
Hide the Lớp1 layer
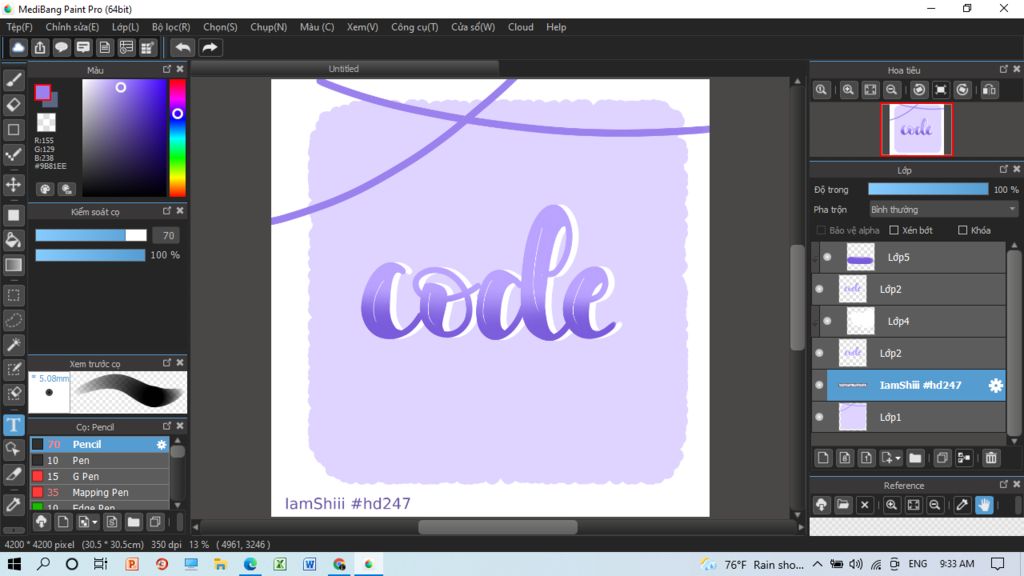coord(820,417)
